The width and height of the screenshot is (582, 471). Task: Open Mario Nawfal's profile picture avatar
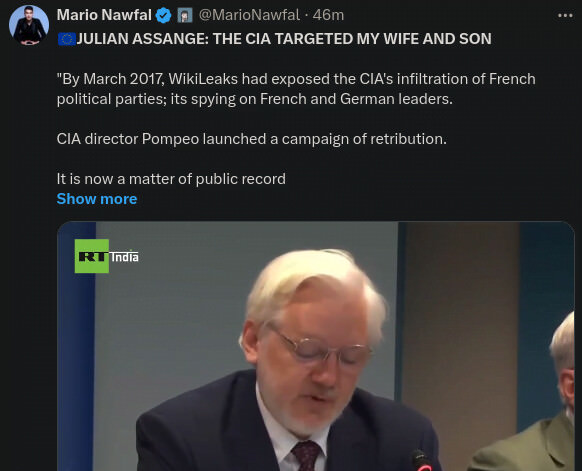point(29,25)
